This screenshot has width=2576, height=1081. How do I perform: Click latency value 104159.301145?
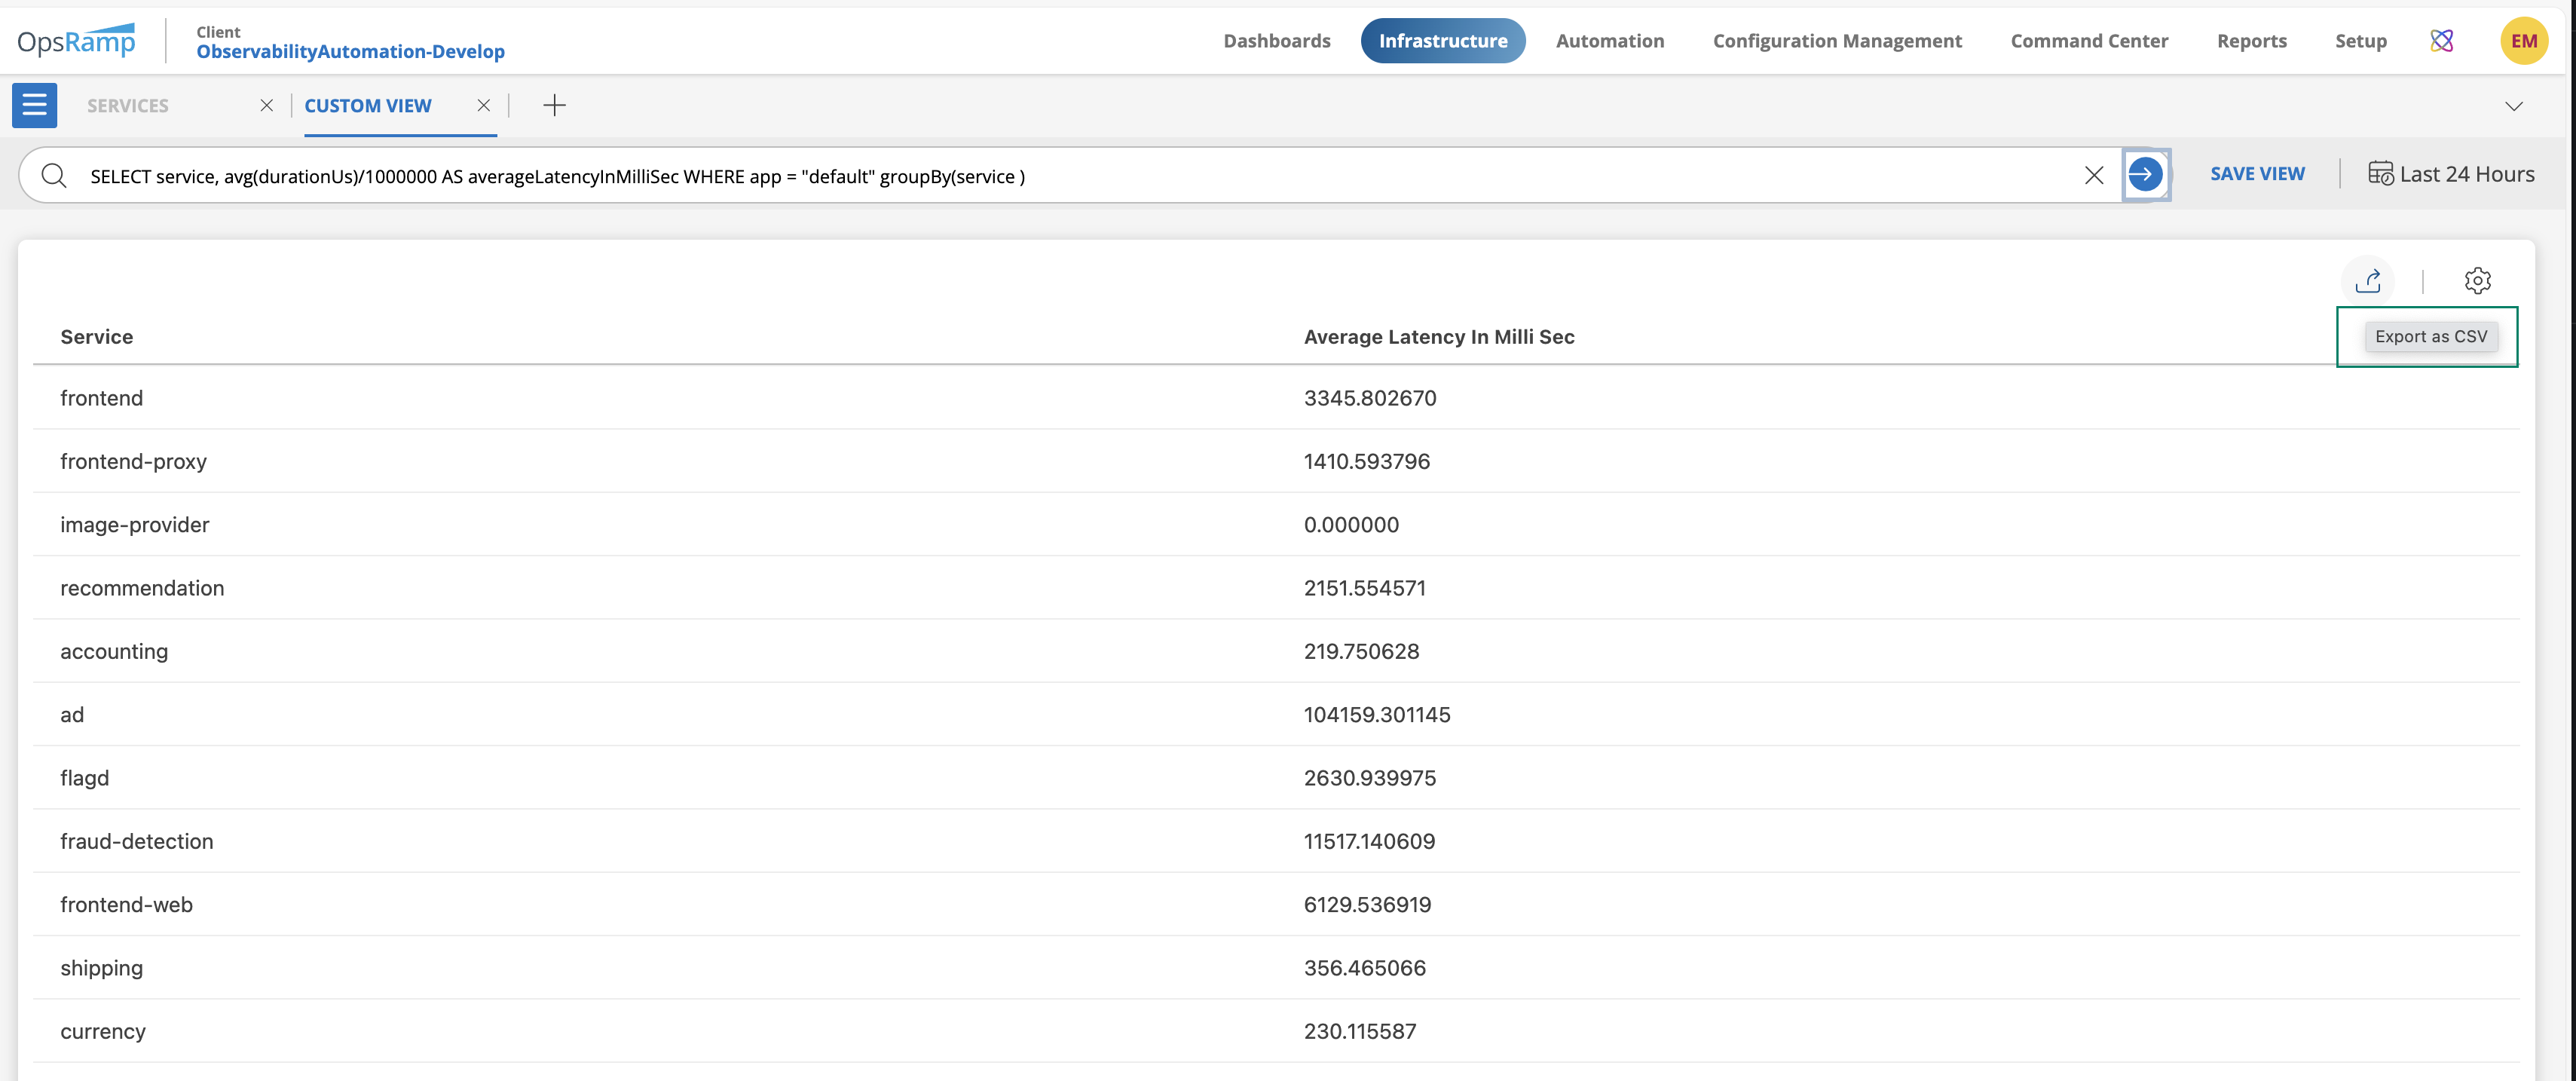click(1377, 715)
